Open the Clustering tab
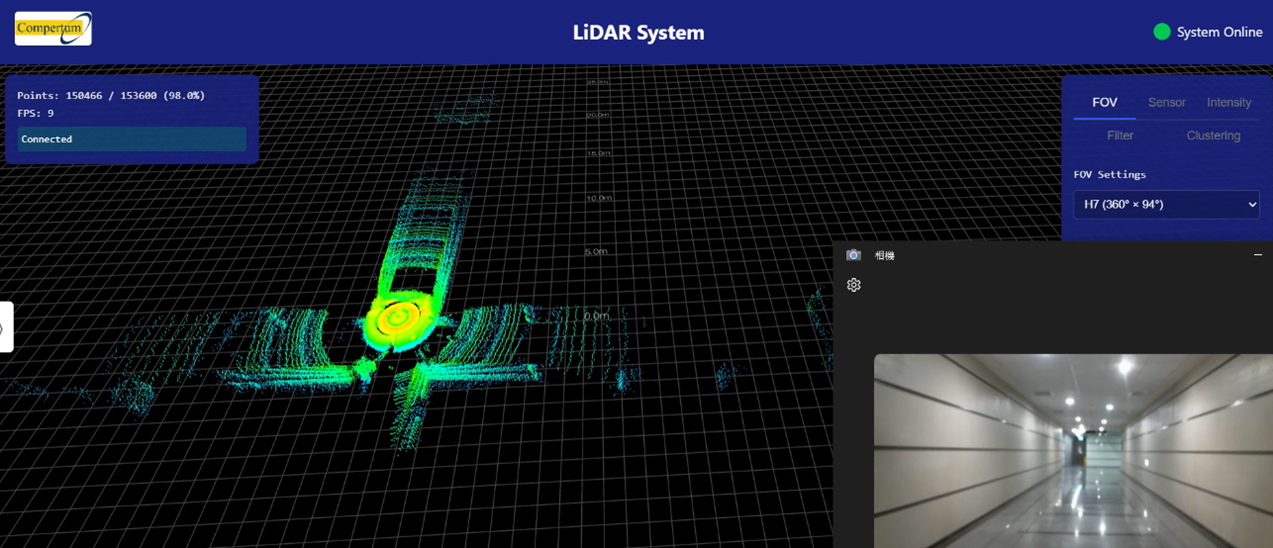Viewport: 1273px width, 548px height. point(1212,136)
